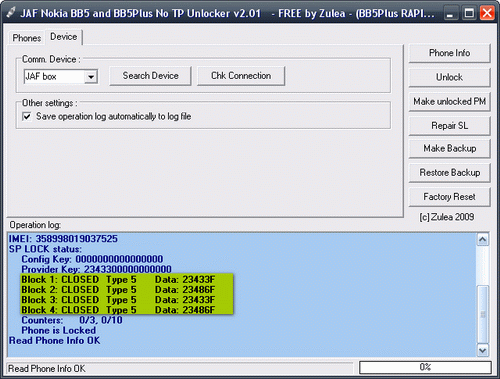Click the Search Device button
500x379 pixels.
tap(150, 76)
